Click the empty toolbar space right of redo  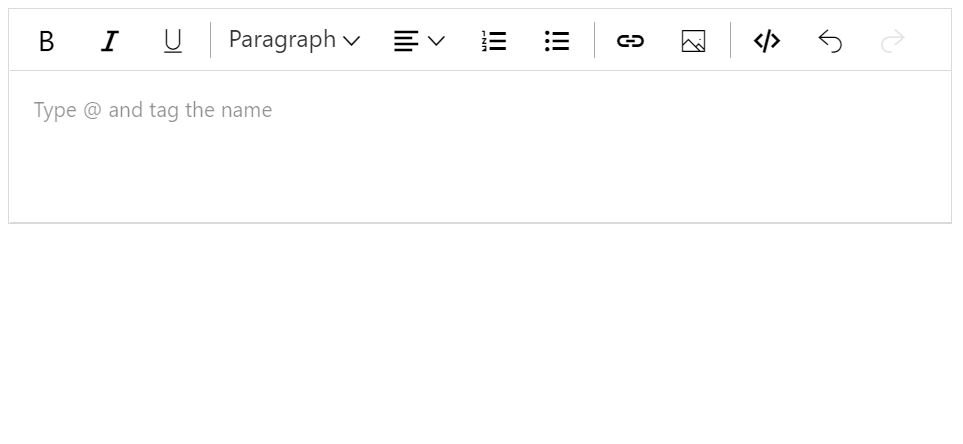[x=932, y=41]
